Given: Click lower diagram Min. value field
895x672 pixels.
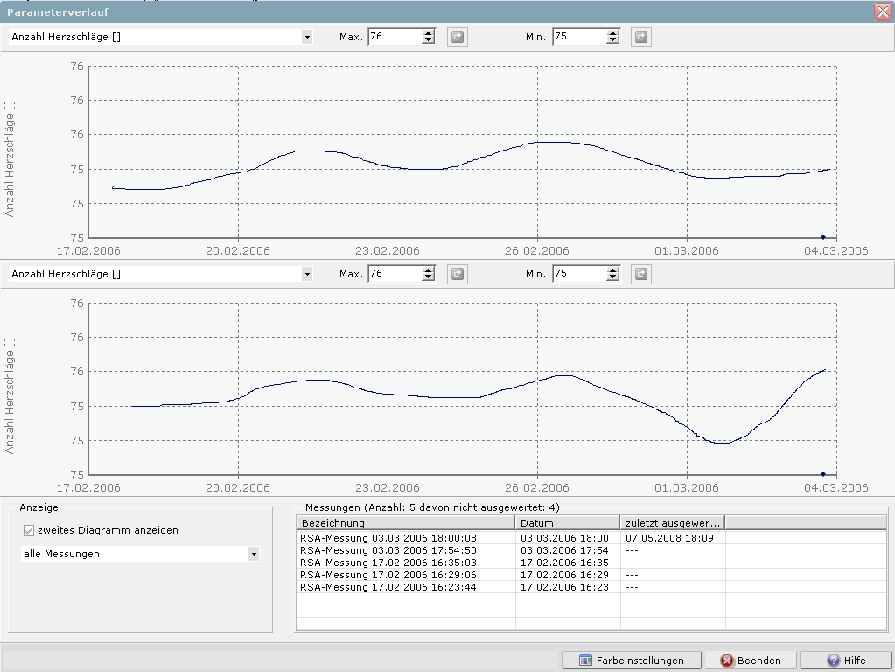Looking at the screenshot, I should pos(578,274).
